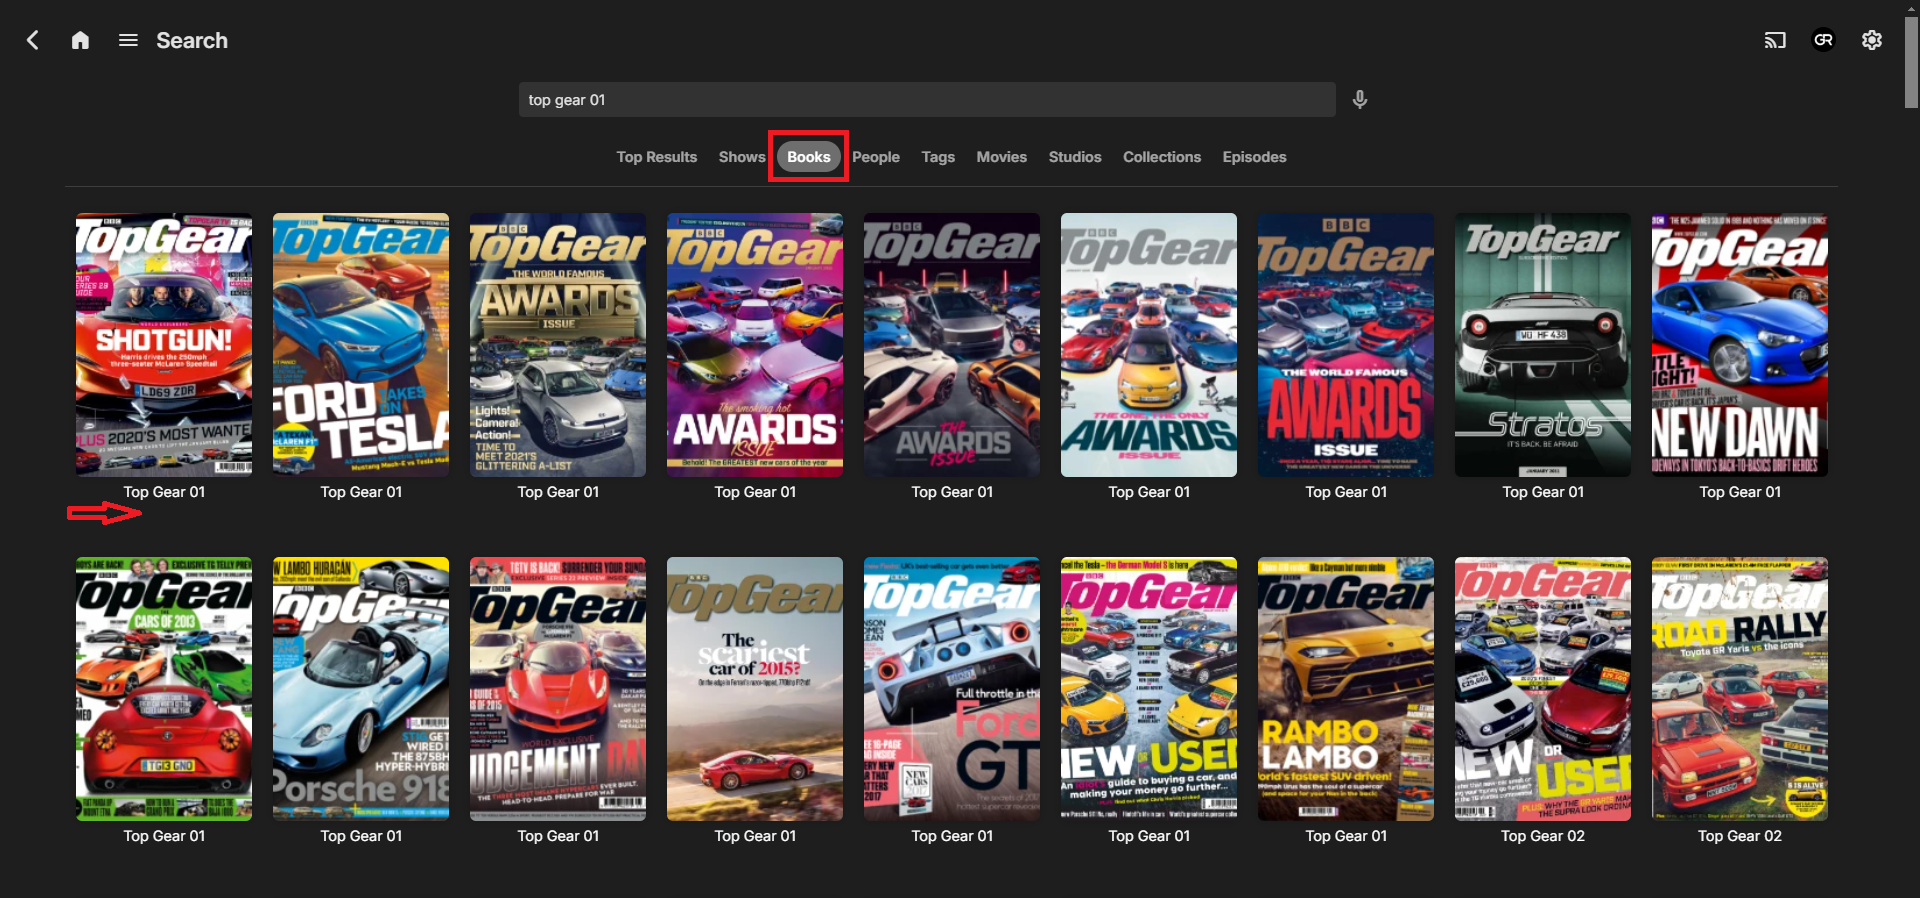Click the search field with "top gear 01"

coord(926,100)
